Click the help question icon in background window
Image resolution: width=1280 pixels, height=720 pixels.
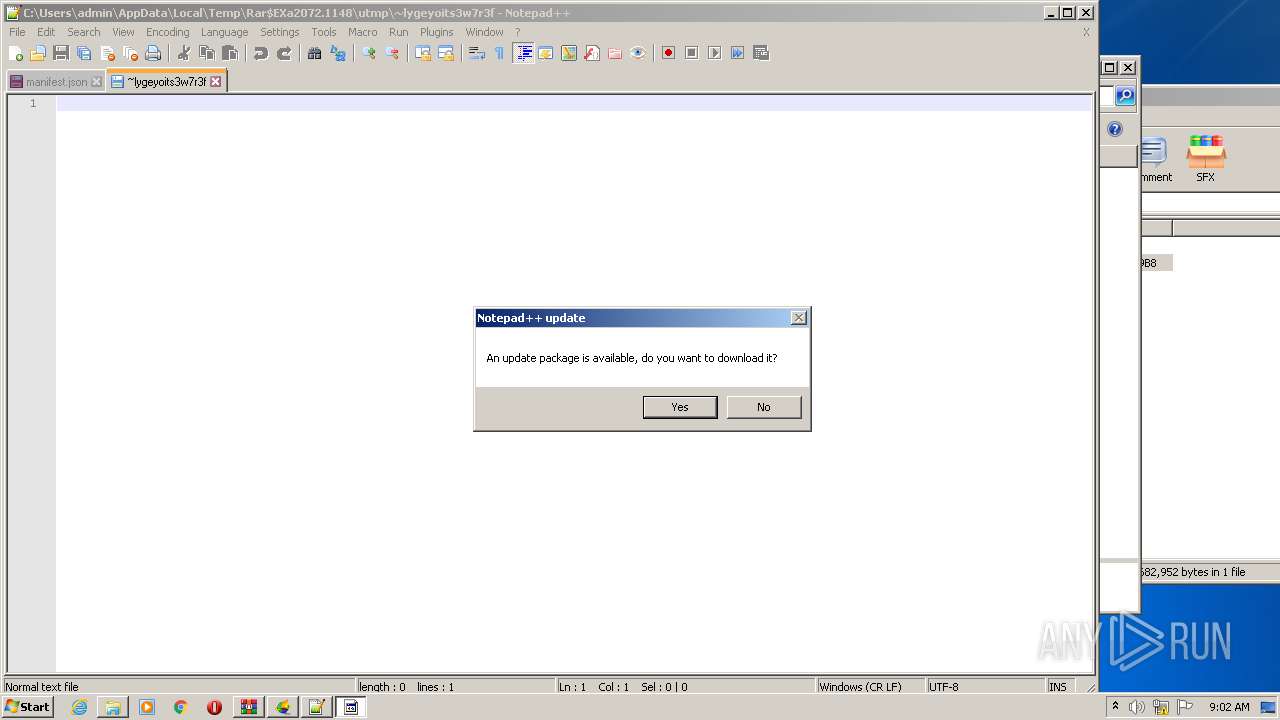(1115, 129)
